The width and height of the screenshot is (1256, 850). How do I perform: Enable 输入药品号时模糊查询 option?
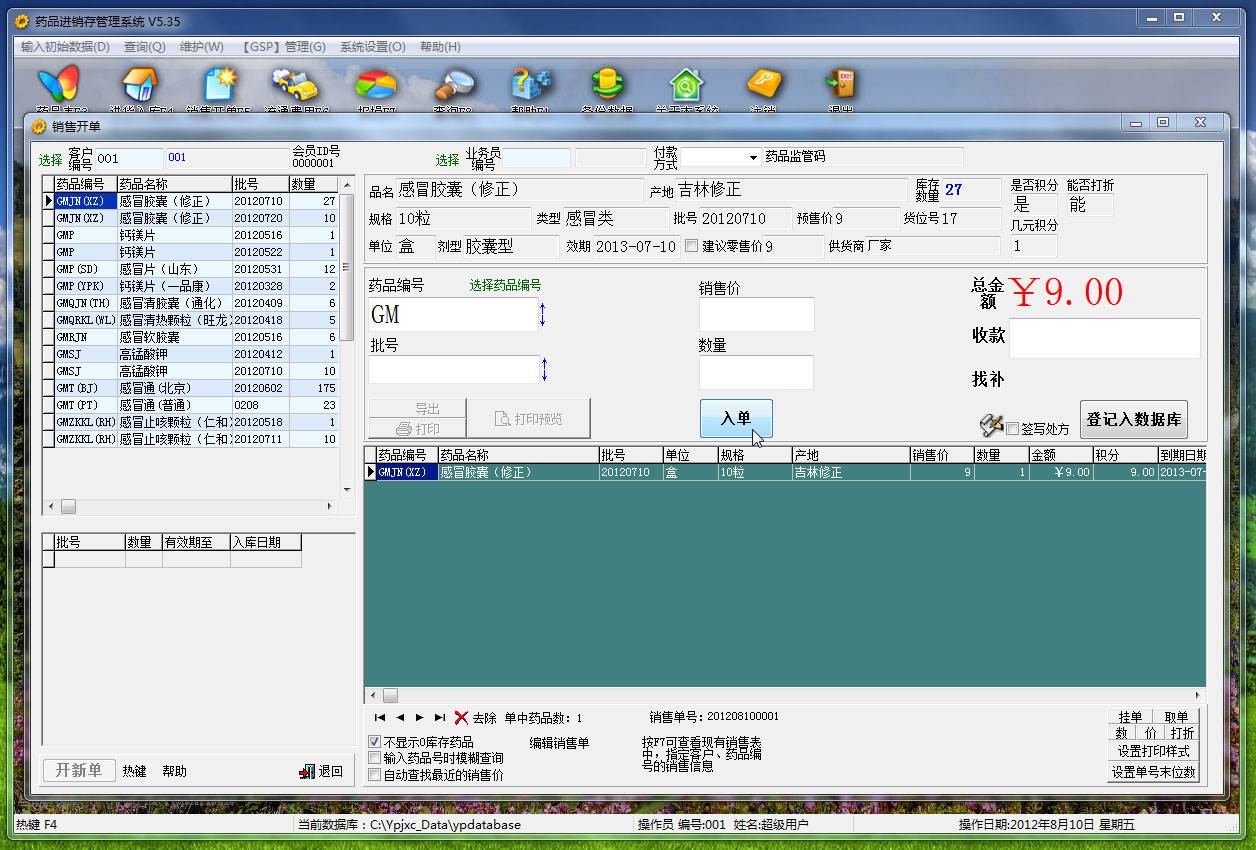[x=374, y=758]
